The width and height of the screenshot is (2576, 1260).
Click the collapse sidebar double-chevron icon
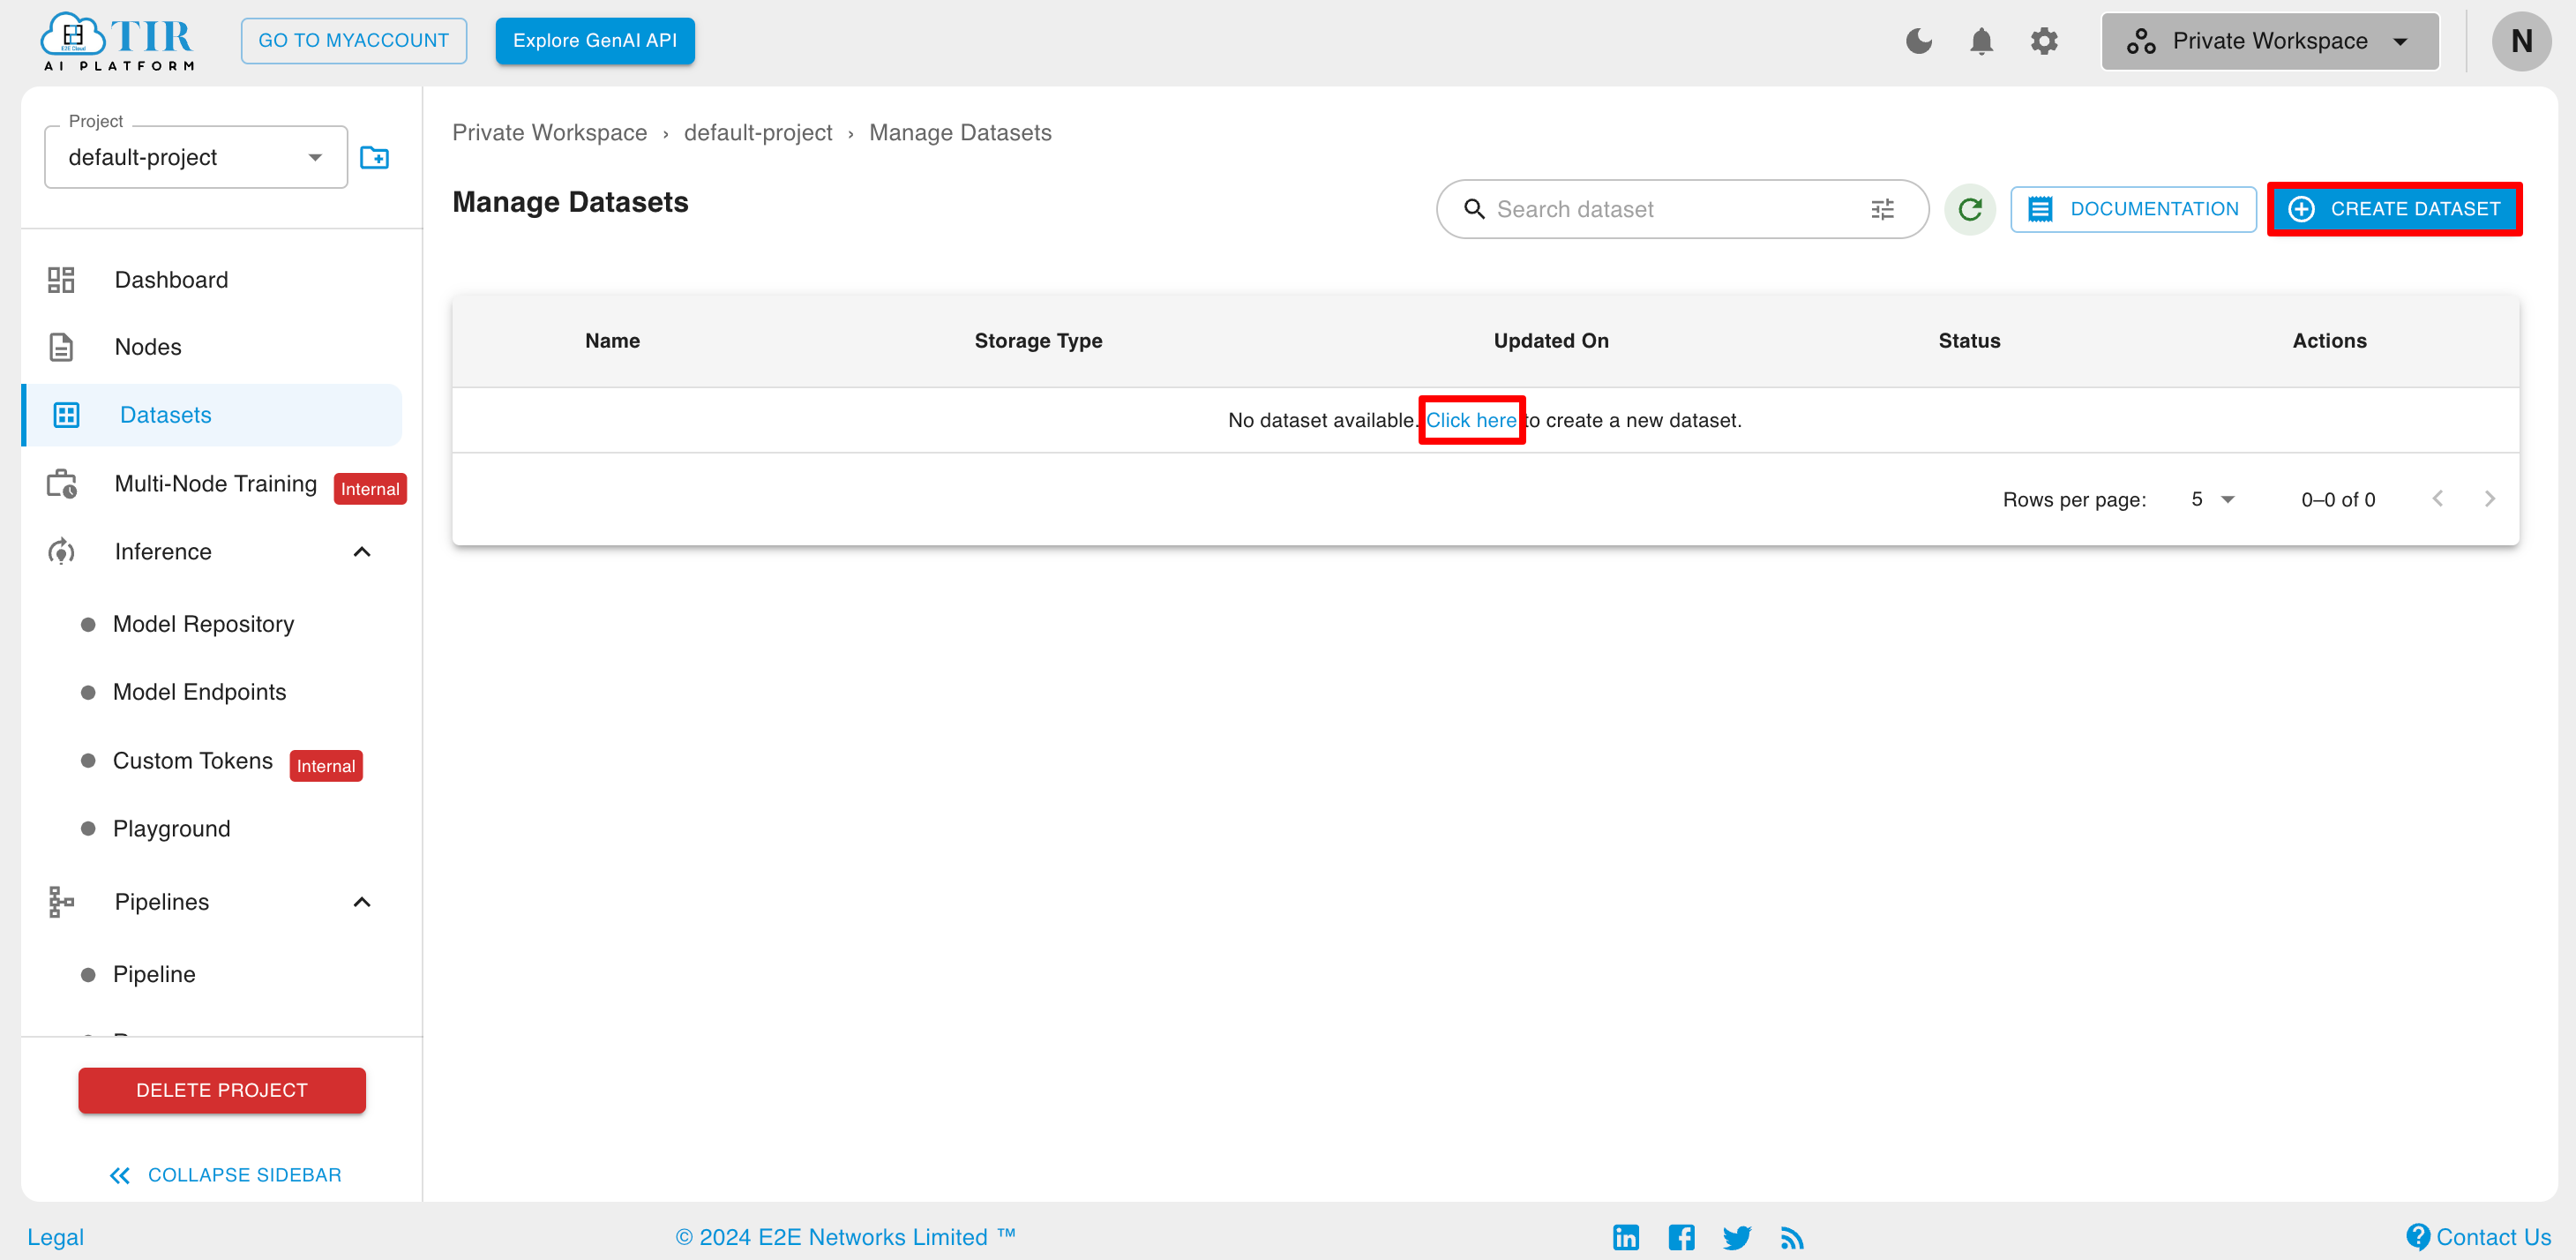click(120, 1175)
